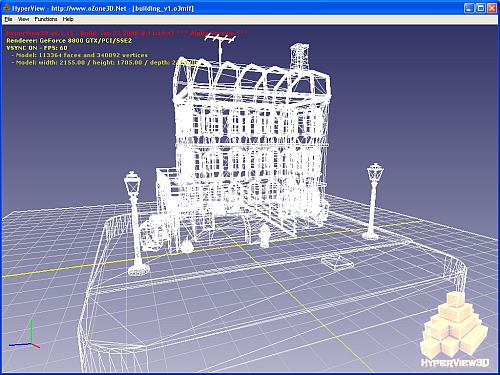Click the title bar text 'building_v1.o3mlf'
The width and height of the screenshot is (500, 375).
[163, 8]
